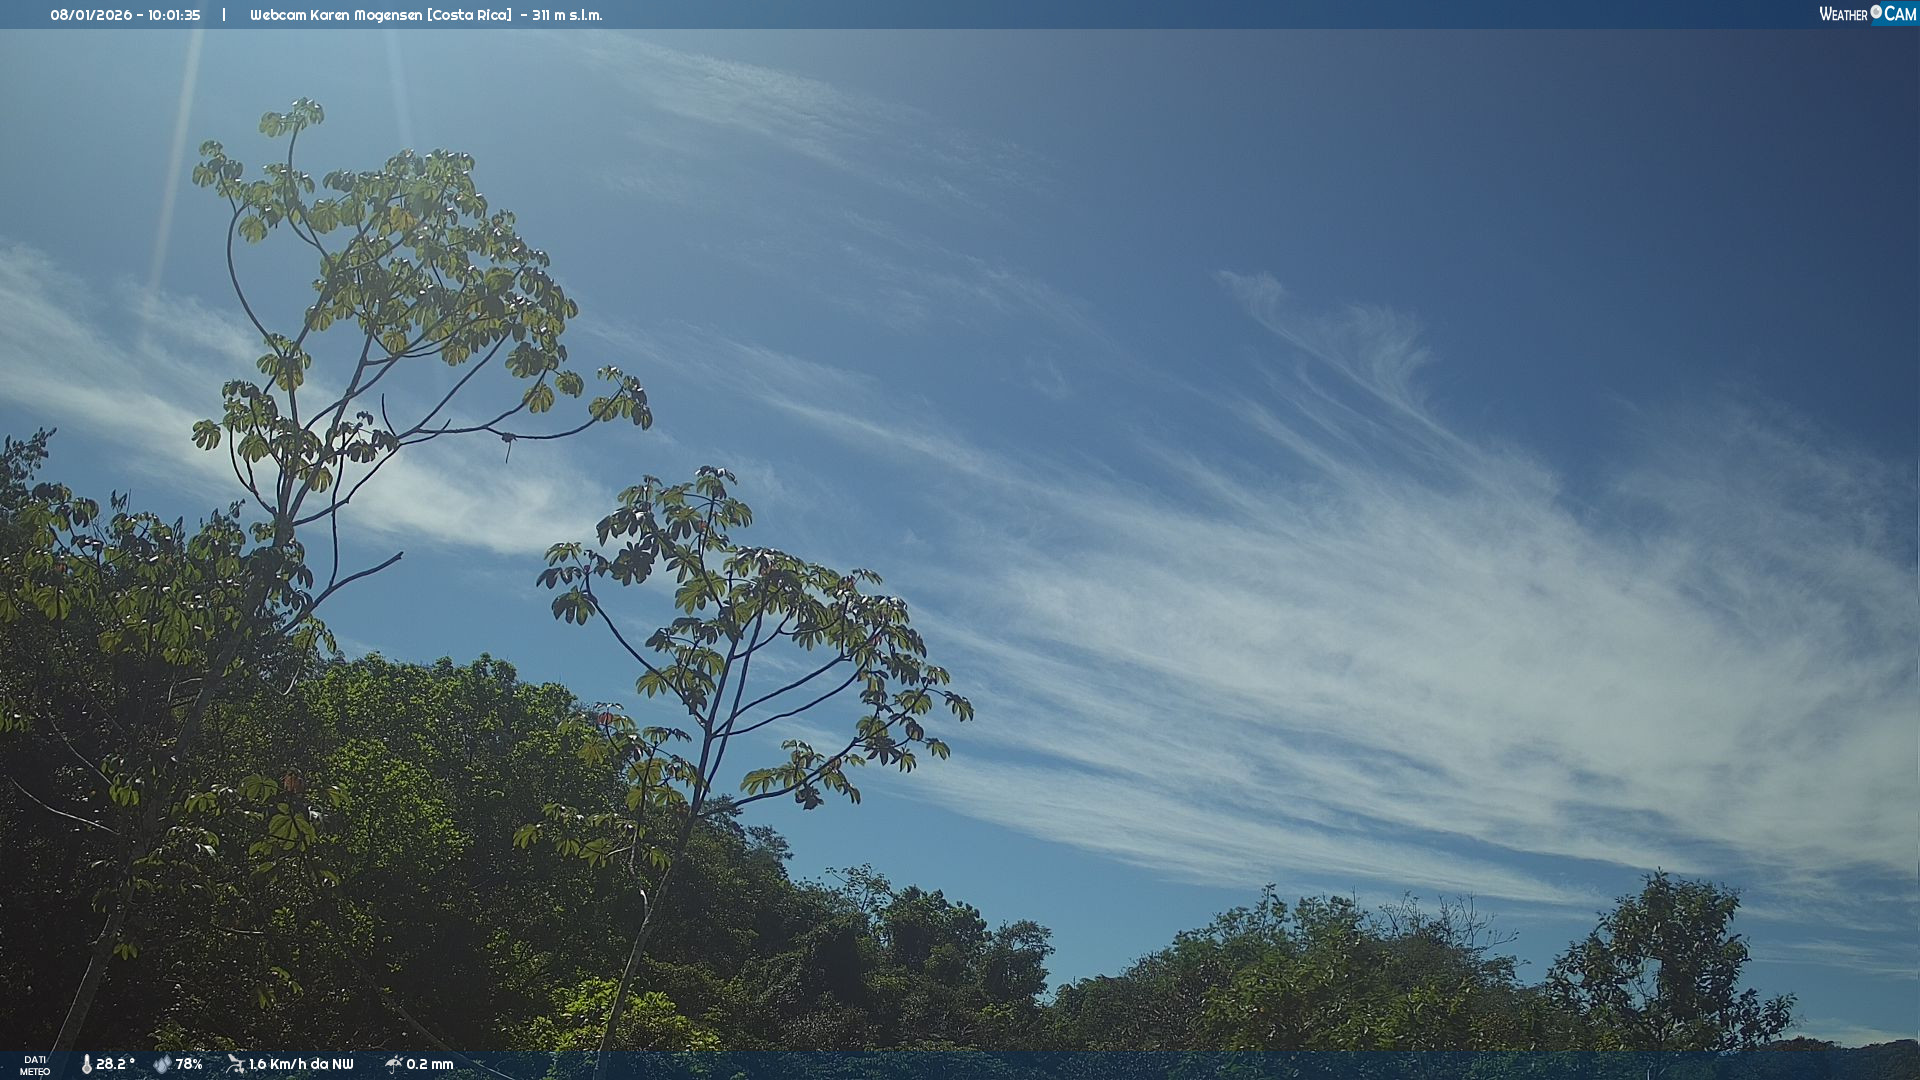This screenshot has height=1080, width=1920.
Task: Click the humidity water drops icon
Action: click(162, 1064)
